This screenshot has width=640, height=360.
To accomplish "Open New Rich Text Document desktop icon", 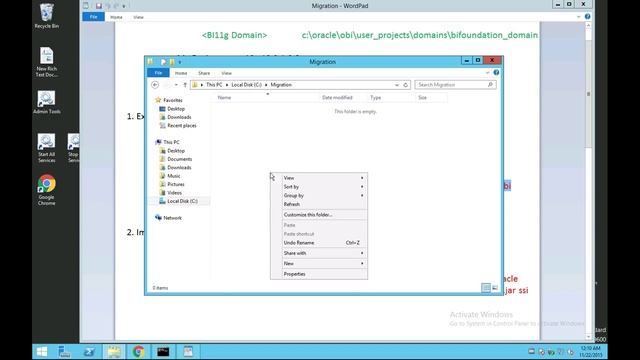I will click(x=47, y=62).
